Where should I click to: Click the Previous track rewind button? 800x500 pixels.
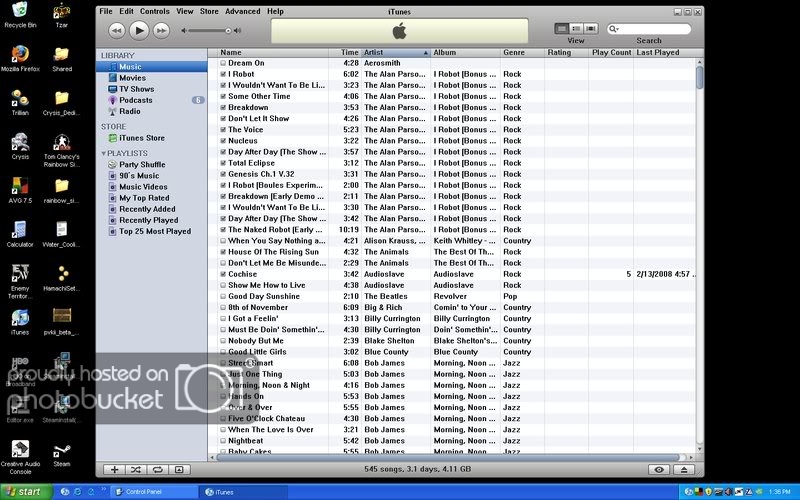tap(116, 31)
